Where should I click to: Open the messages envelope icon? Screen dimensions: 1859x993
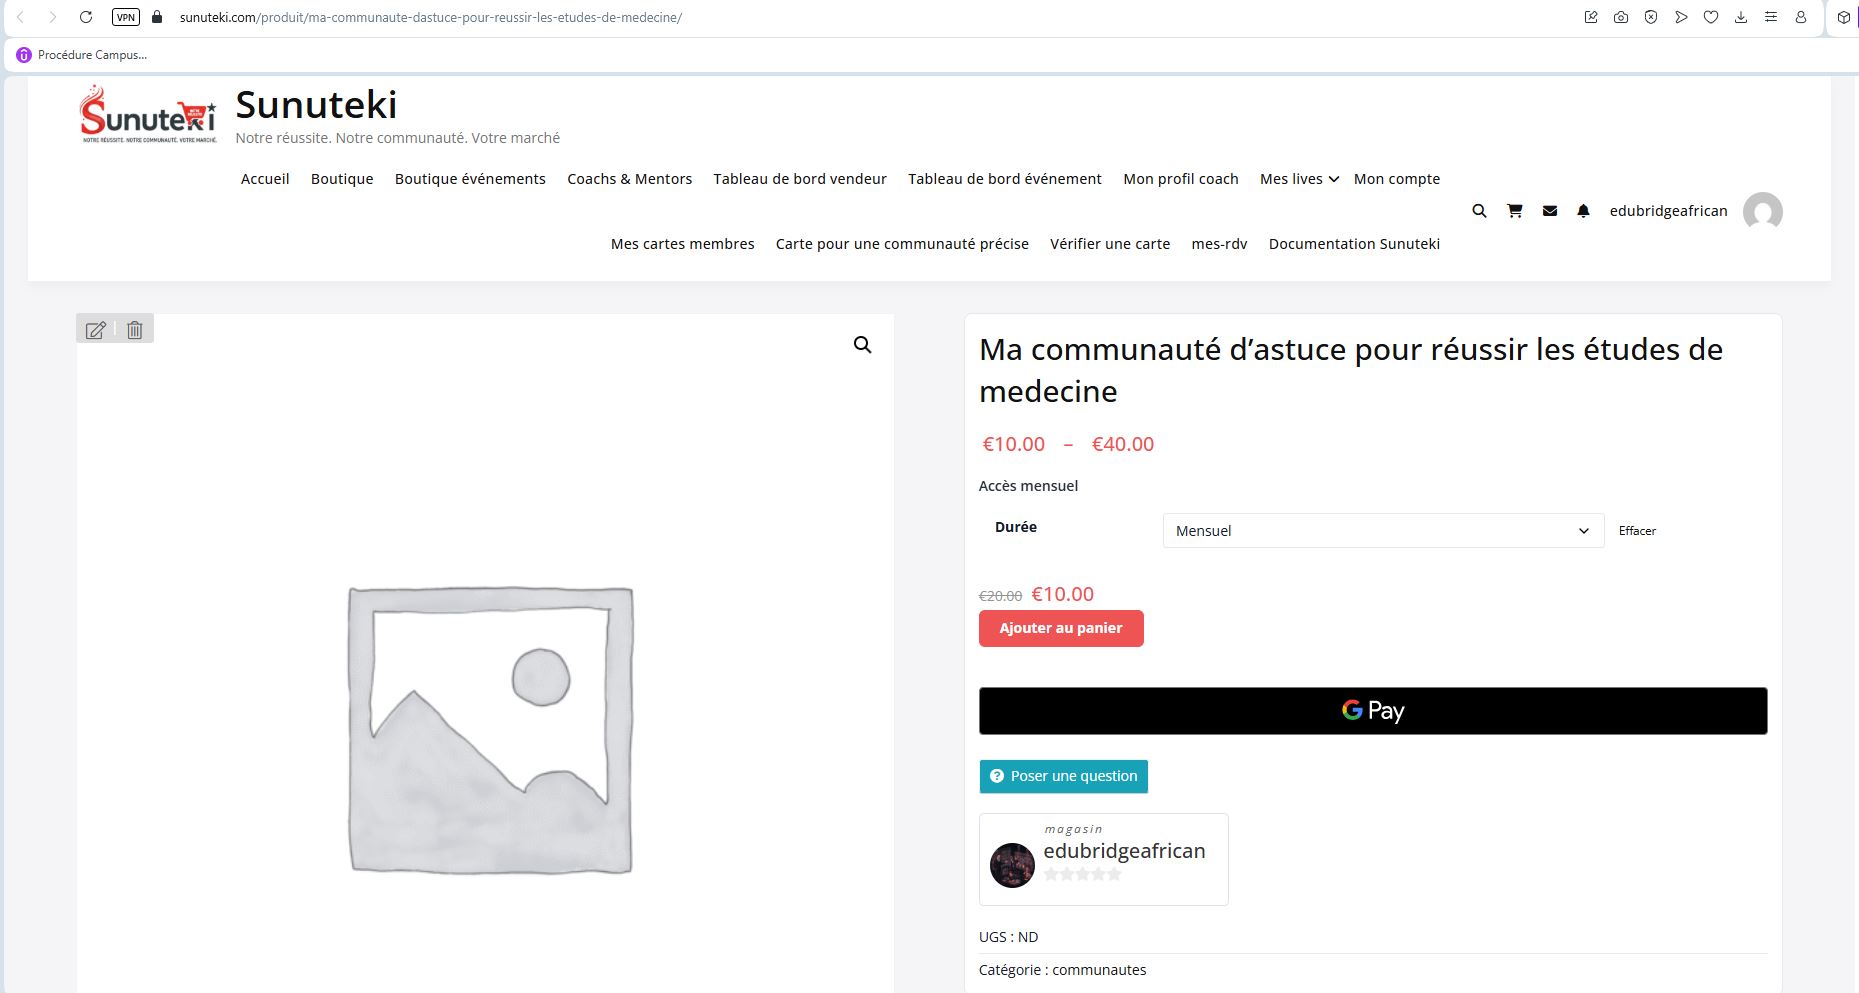click(1549, 211)
